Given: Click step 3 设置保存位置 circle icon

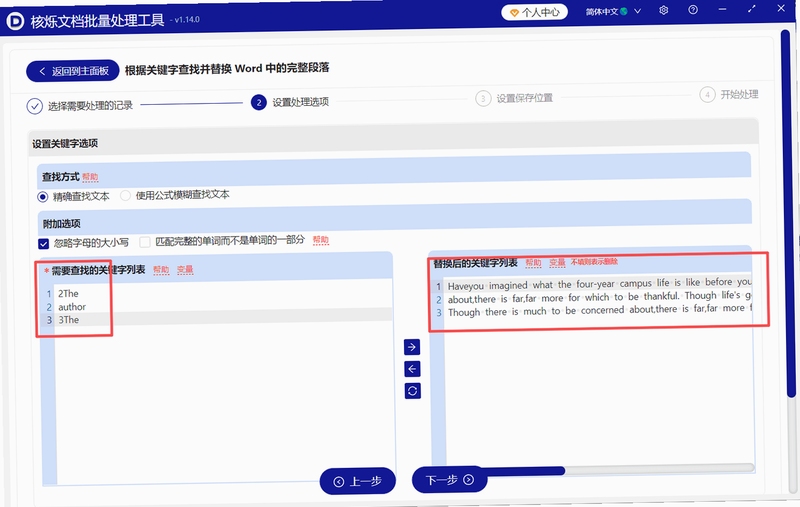Looking at the screenshot, I should [483, 98].
